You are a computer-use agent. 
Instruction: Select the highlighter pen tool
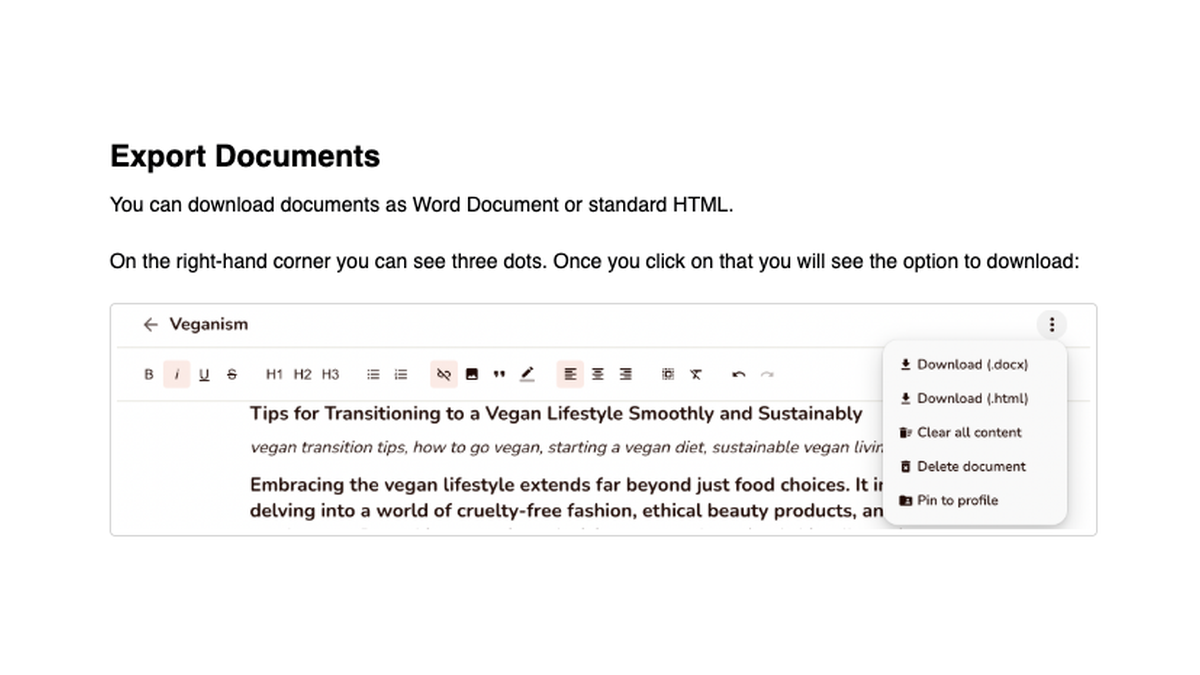click(x=527, y=374)
